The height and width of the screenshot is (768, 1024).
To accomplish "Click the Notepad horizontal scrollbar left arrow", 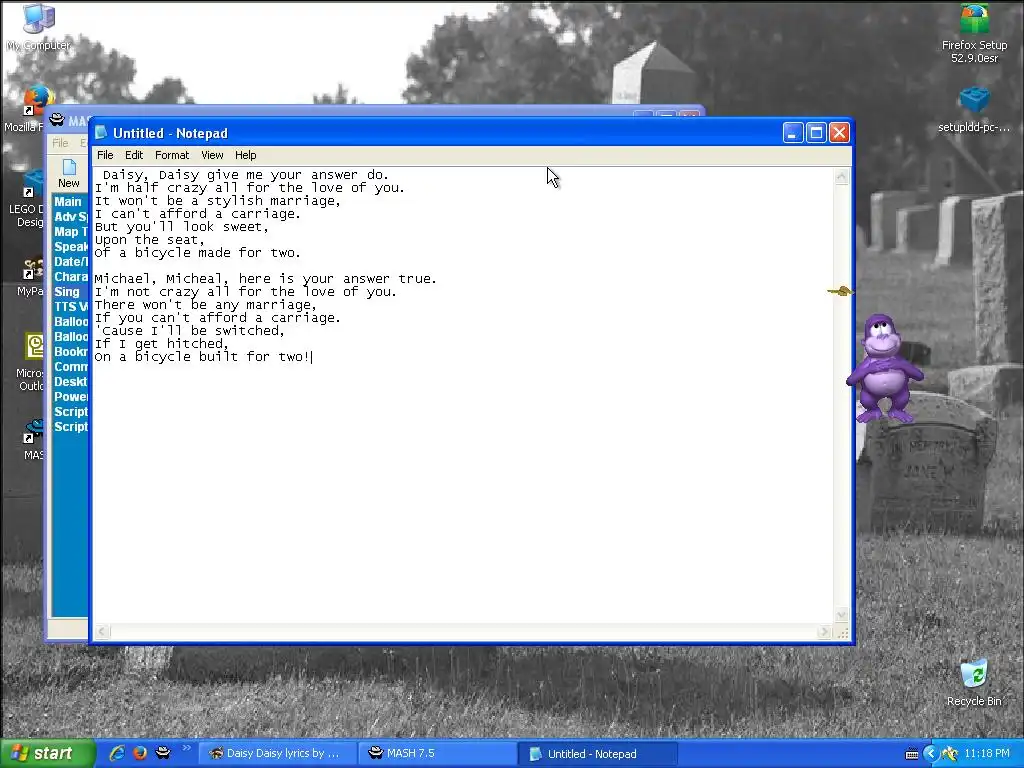I will click(x=102, y=632).
